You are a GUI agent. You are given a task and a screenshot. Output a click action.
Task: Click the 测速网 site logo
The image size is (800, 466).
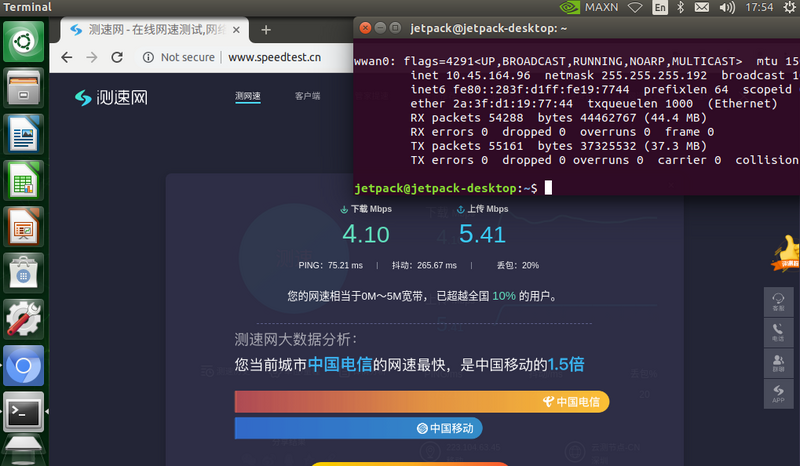click(x=111, y=97)
